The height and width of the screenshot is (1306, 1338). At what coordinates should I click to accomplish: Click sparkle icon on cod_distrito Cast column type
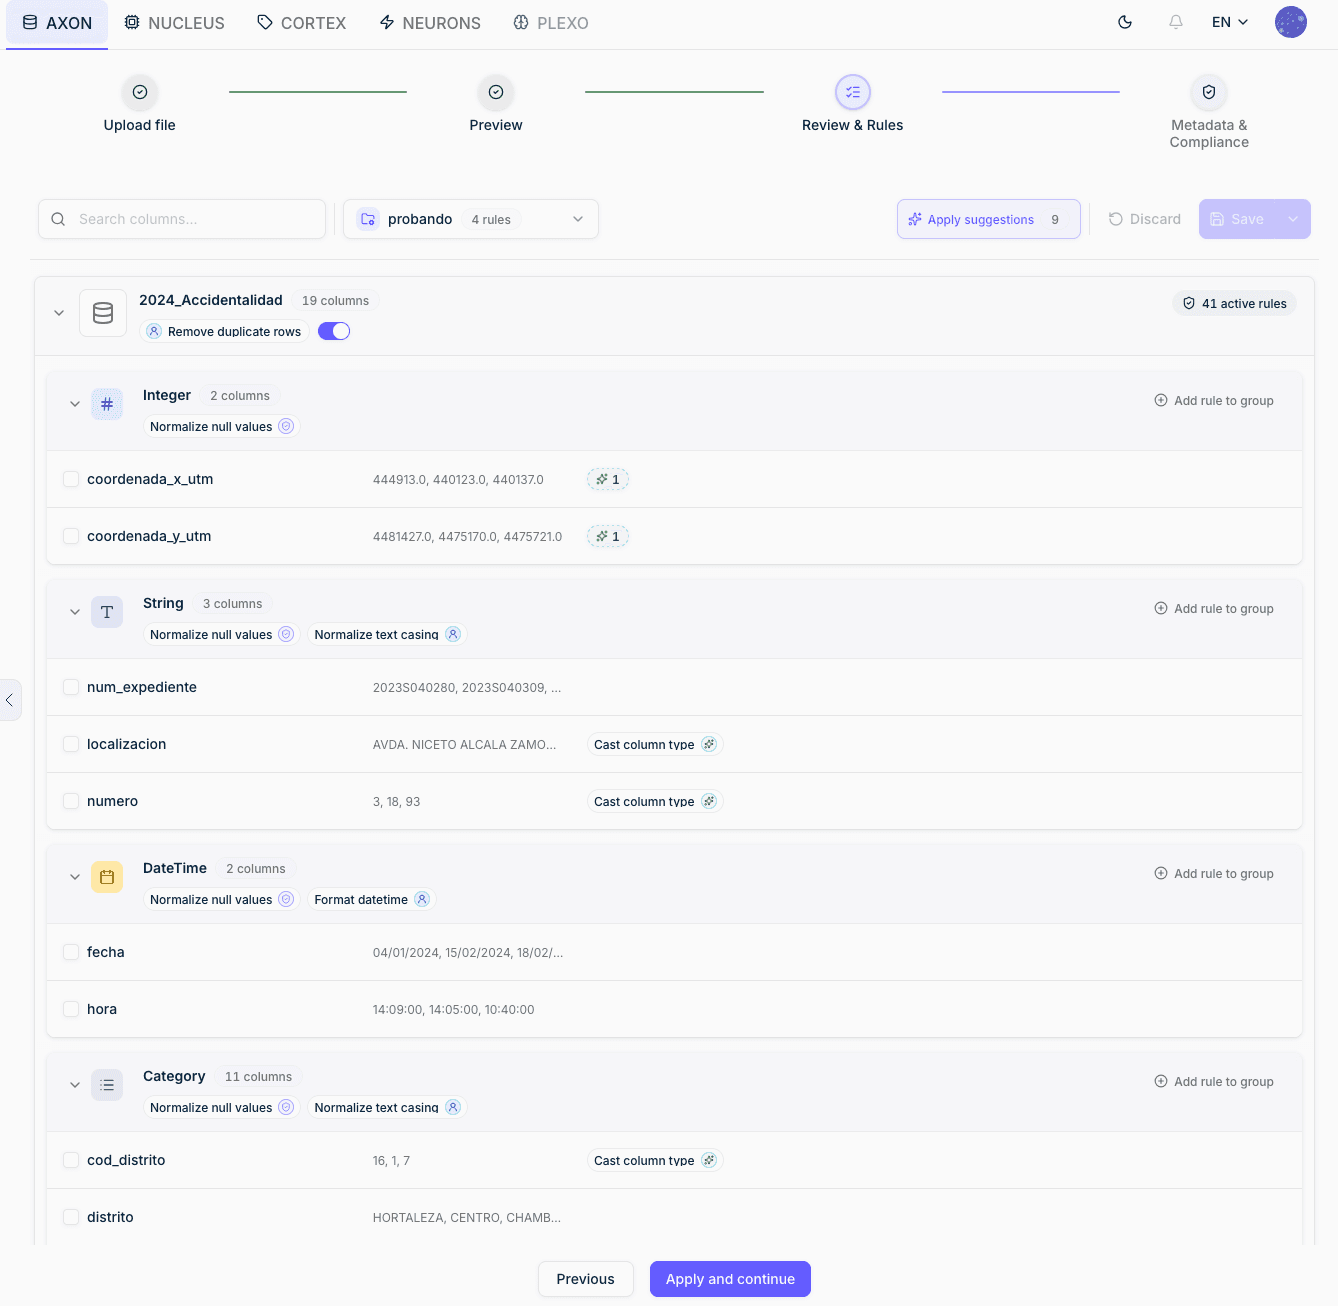(709, 1160)
